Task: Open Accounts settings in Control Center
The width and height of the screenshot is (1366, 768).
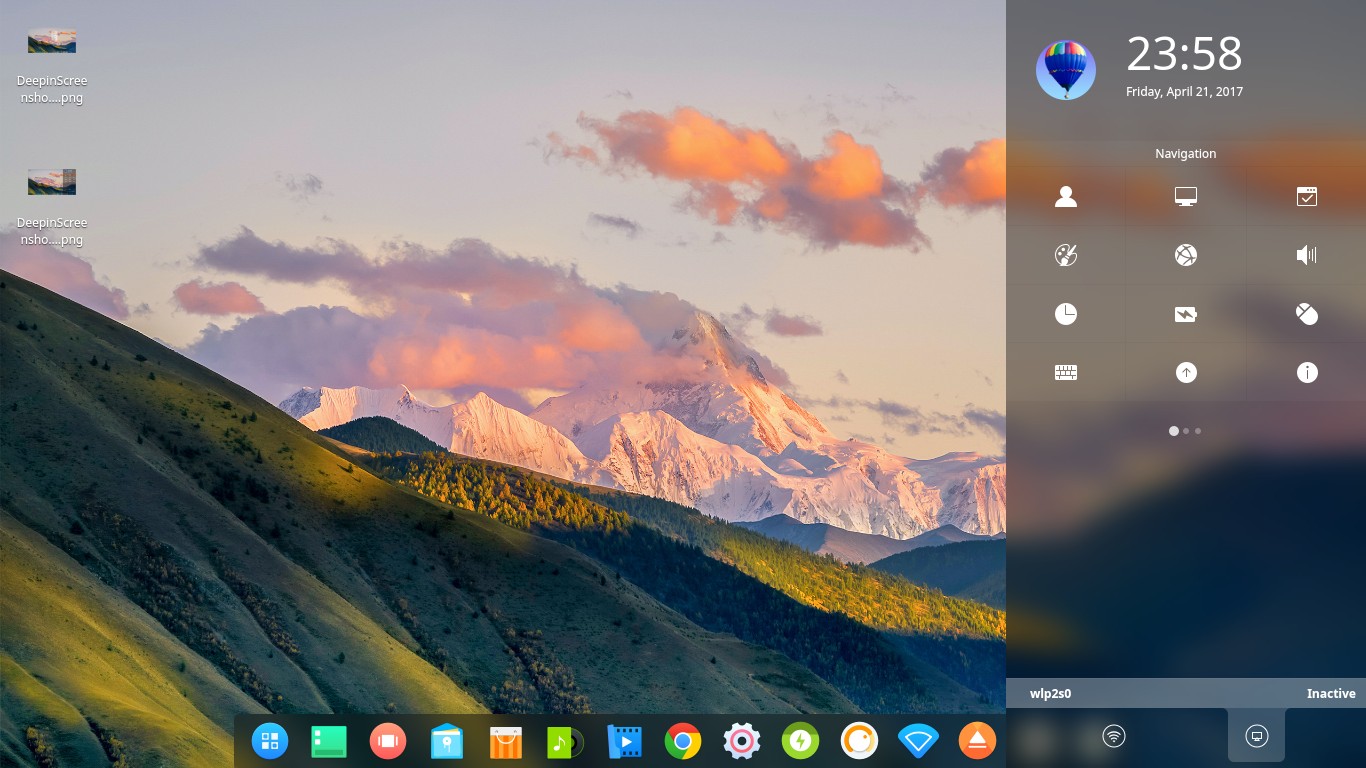Action: (x=1066, y=196)
